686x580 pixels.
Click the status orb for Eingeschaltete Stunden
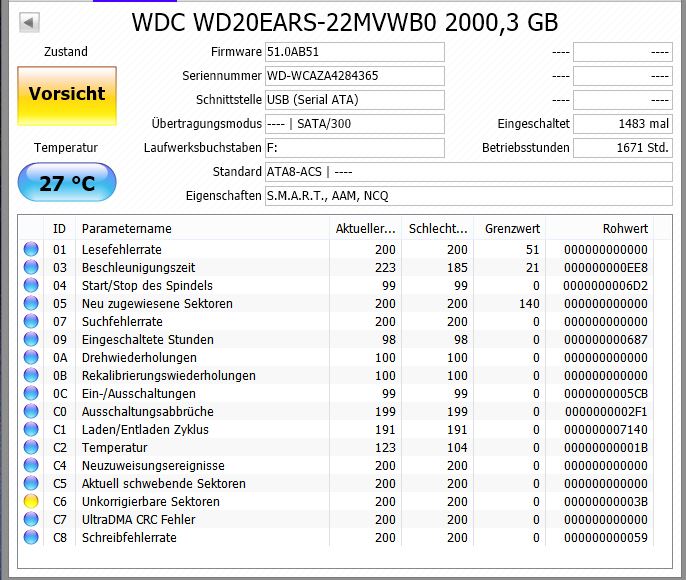coord(31,339)
